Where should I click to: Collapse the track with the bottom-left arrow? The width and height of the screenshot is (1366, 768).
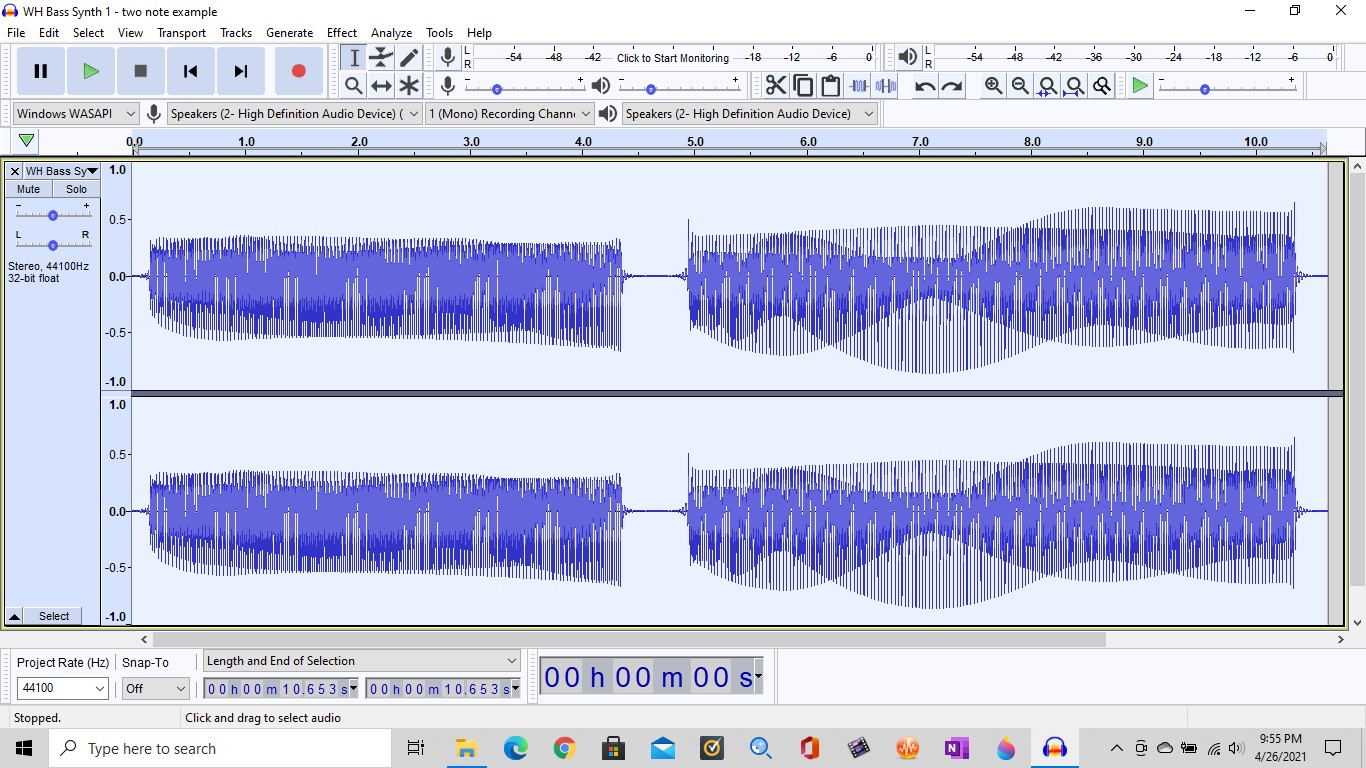(x=13, y=616)
